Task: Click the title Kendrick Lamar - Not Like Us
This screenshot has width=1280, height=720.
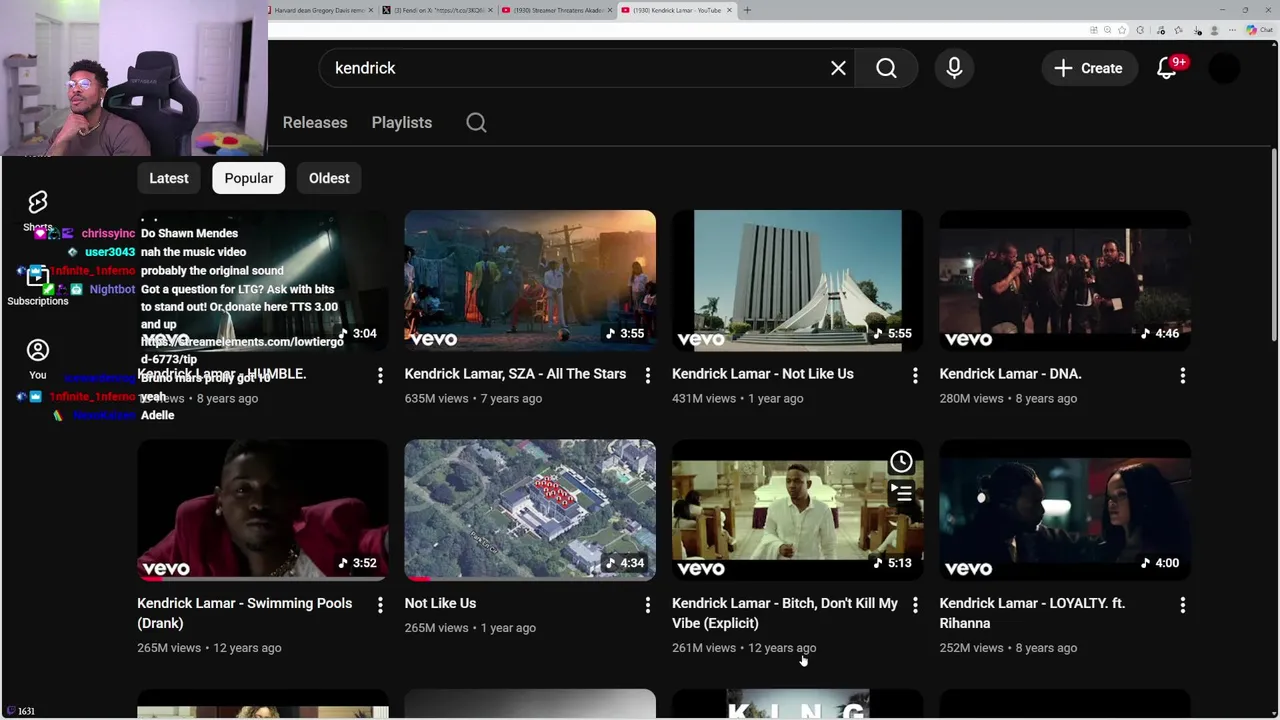Action: pos(763,374)
